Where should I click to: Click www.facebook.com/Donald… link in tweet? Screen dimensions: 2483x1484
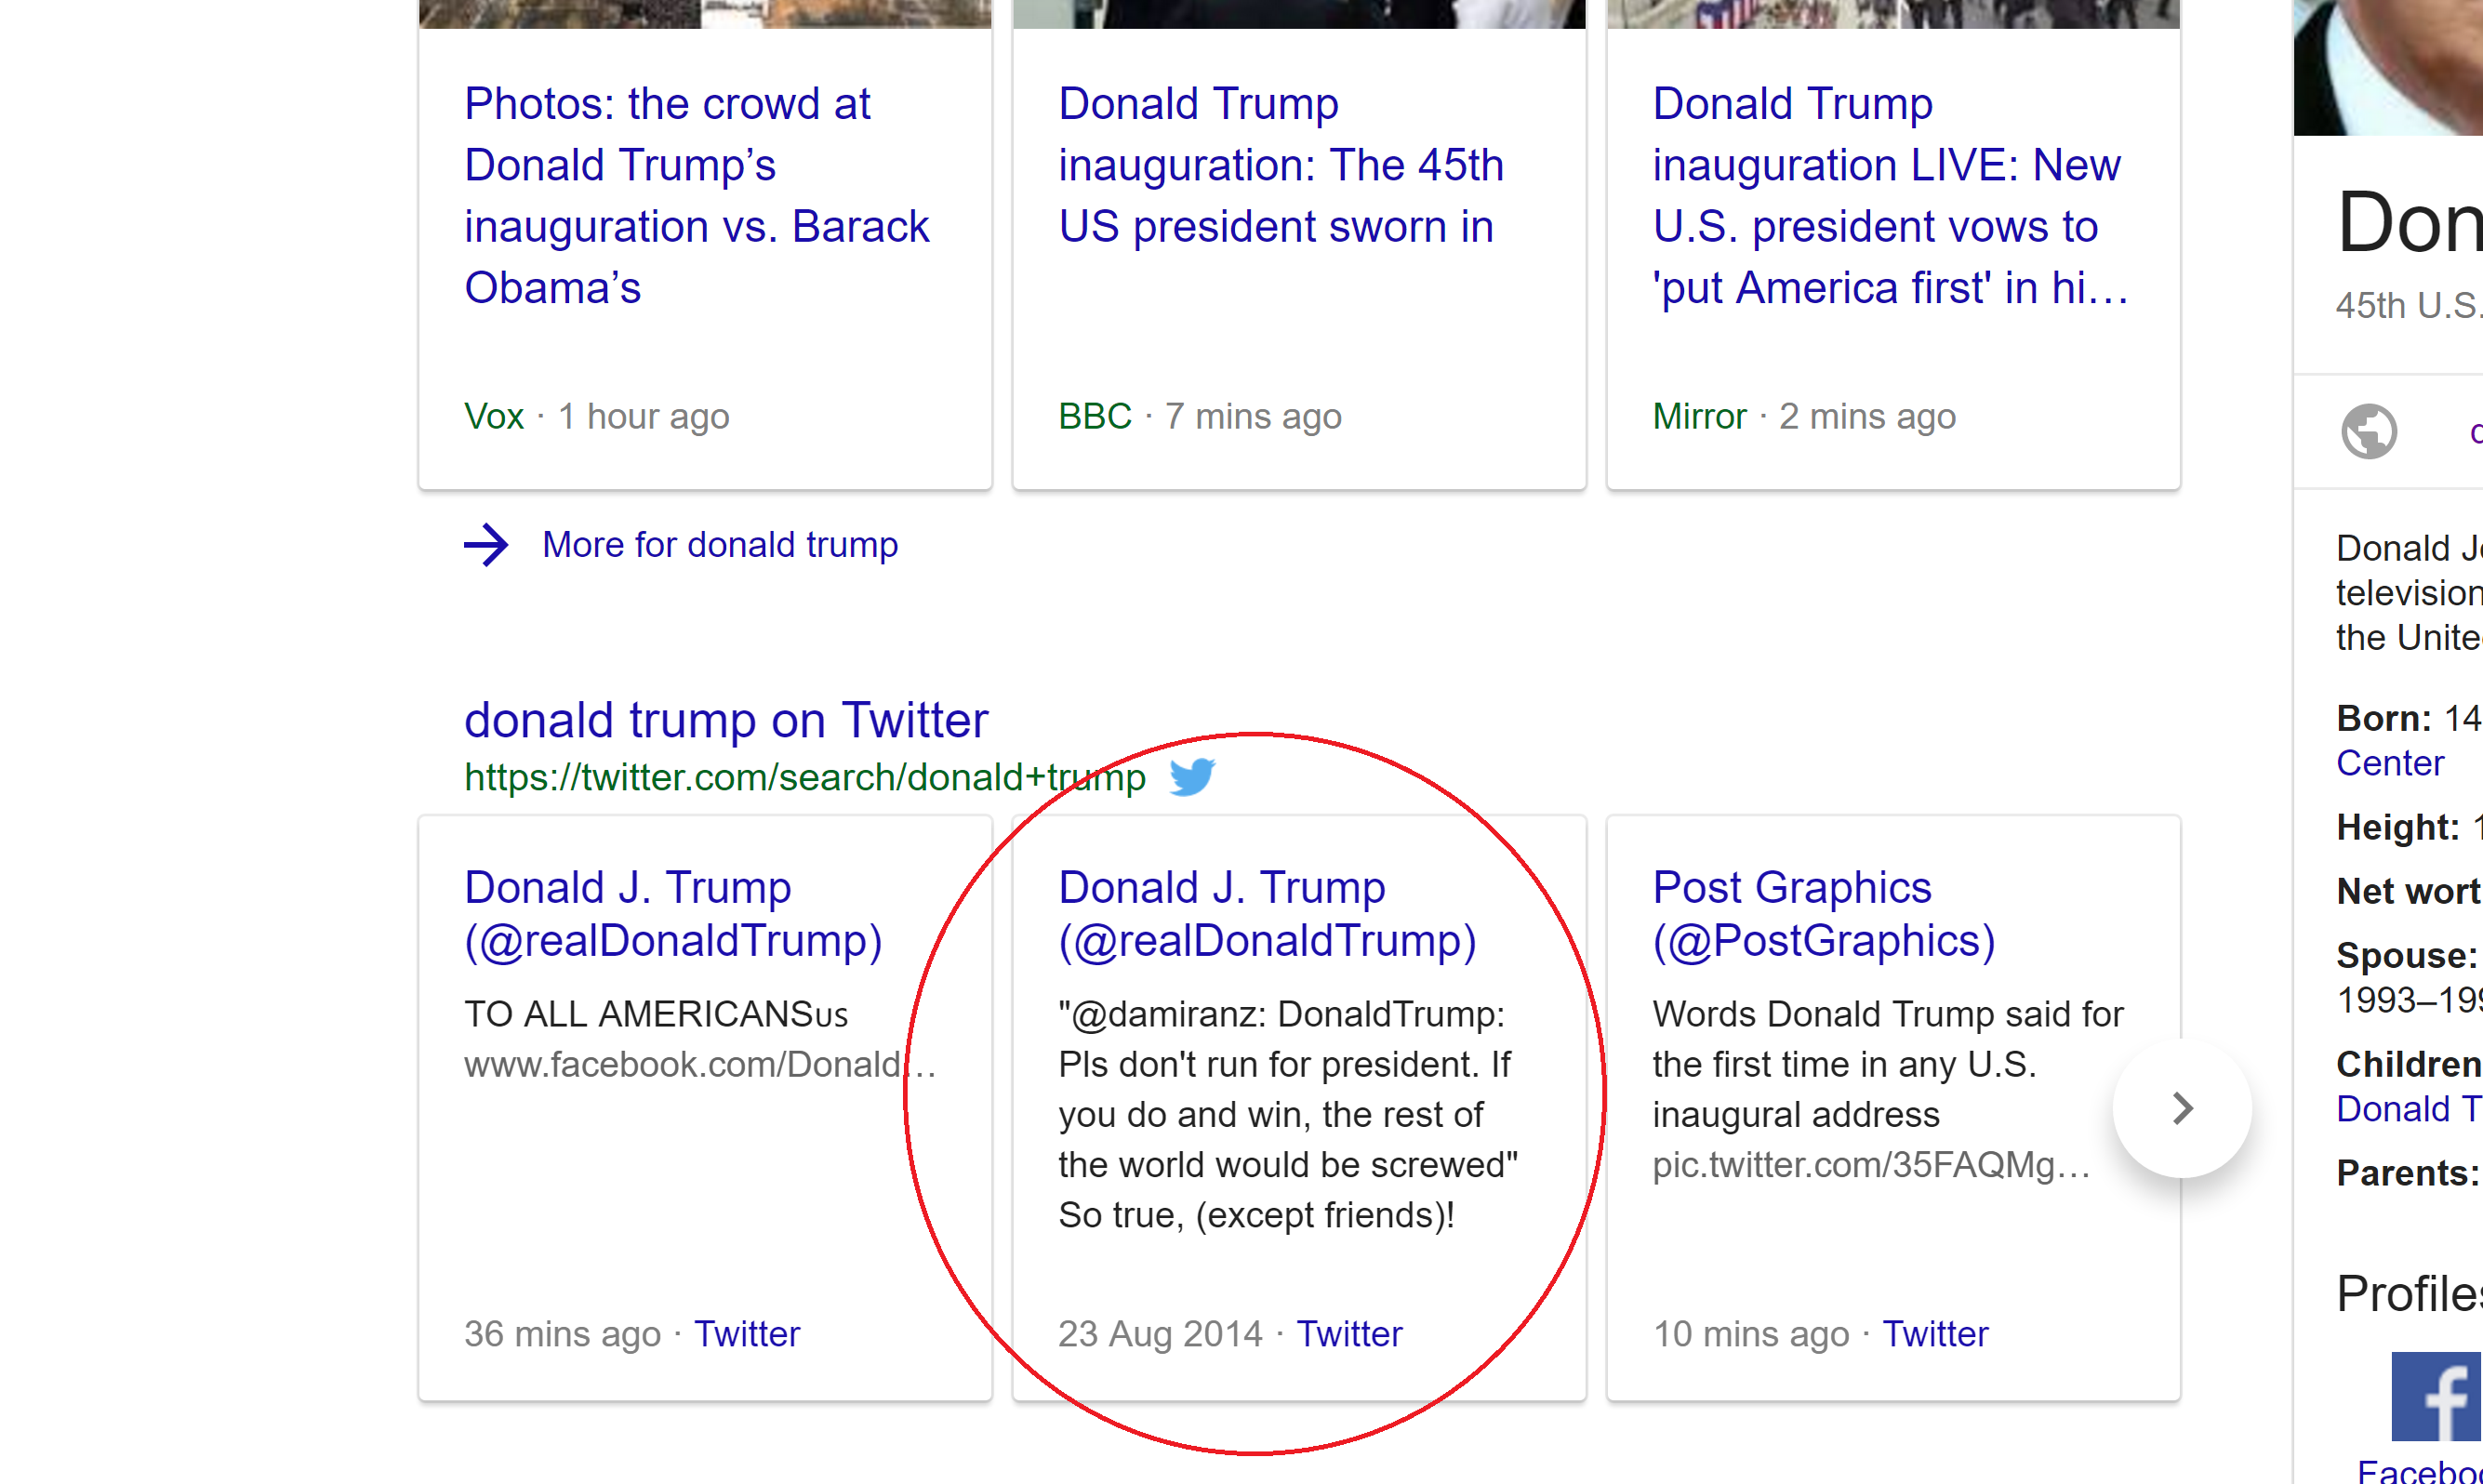click(700, 1064)
